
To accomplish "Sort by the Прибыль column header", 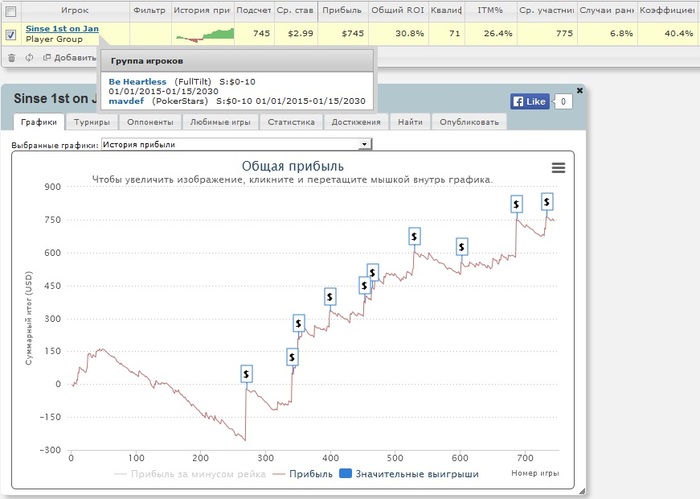I will pos(342,10).
